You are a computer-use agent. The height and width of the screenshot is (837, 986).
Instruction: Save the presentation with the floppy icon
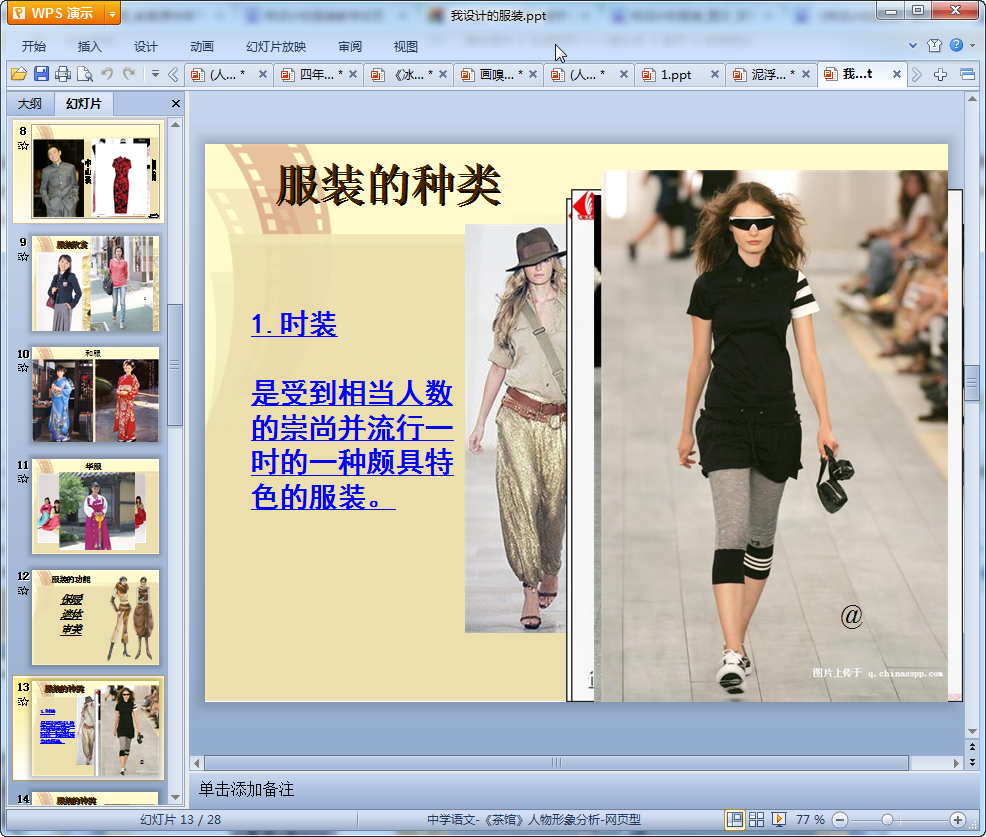tap(42, 74)
